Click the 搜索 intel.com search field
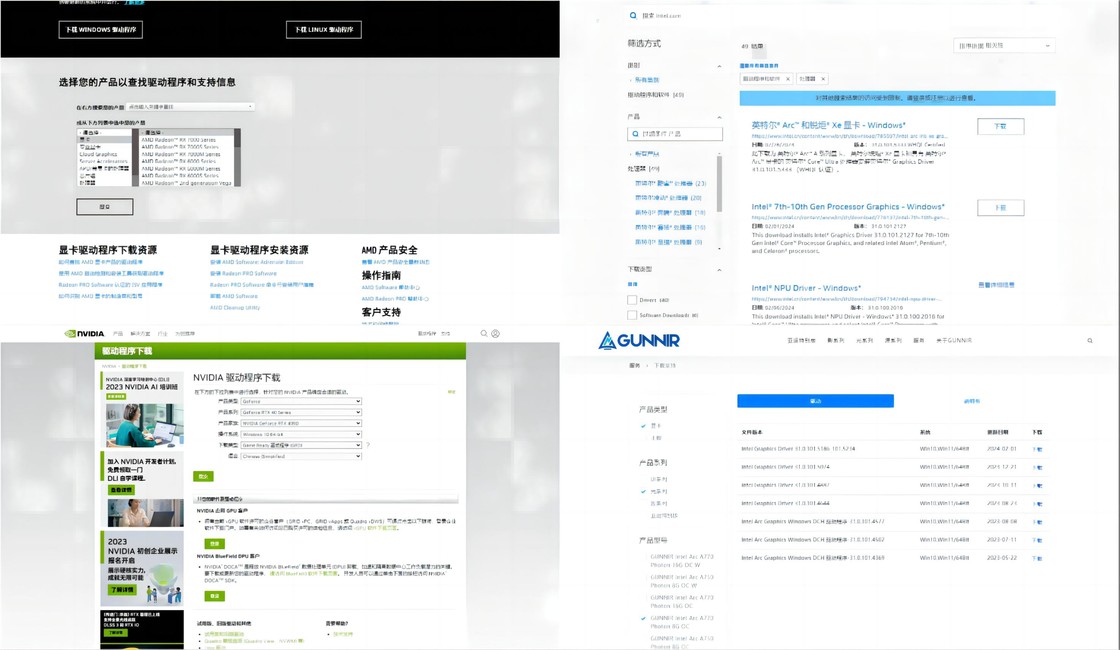This screenshot has width=1120, height=650. 661,16
